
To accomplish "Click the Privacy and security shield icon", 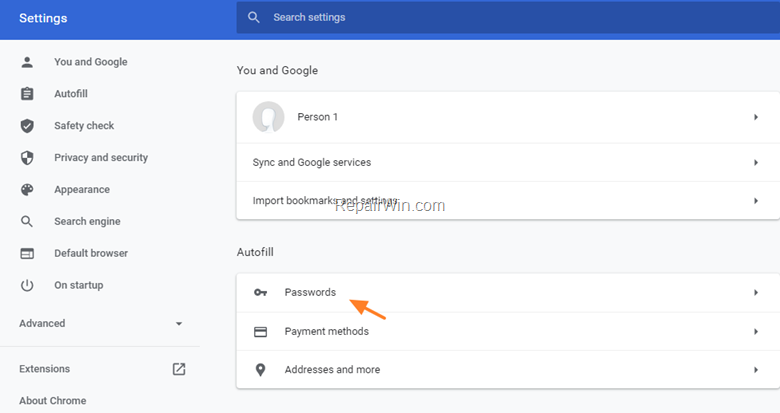I will point(27,158).
